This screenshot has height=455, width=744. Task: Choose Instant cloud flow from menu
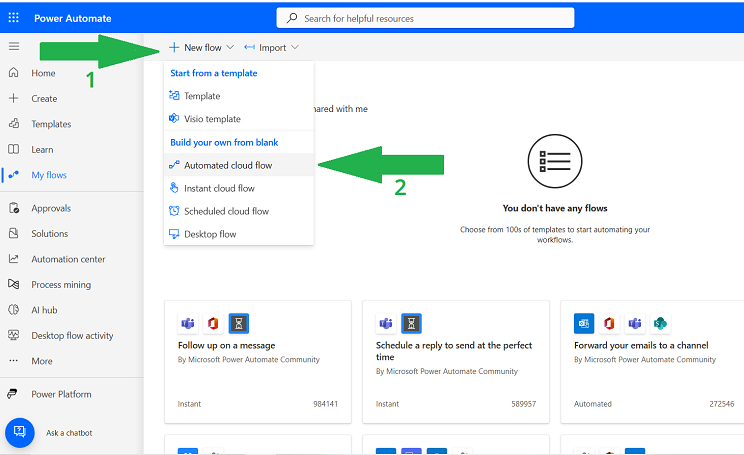(219, 188)
